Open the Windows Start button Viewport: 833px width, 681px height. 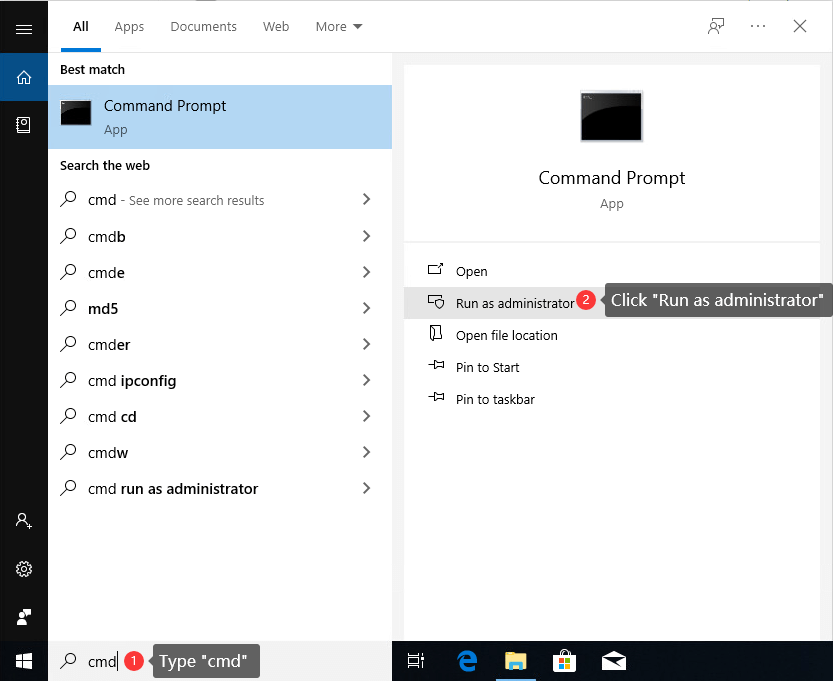24,661
